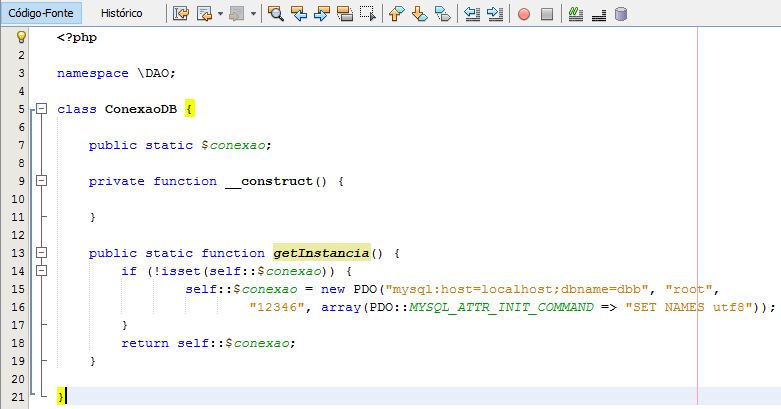Go to previous bookmark
The height and width of the screenshot is (409, 781).
pos(396,13)
